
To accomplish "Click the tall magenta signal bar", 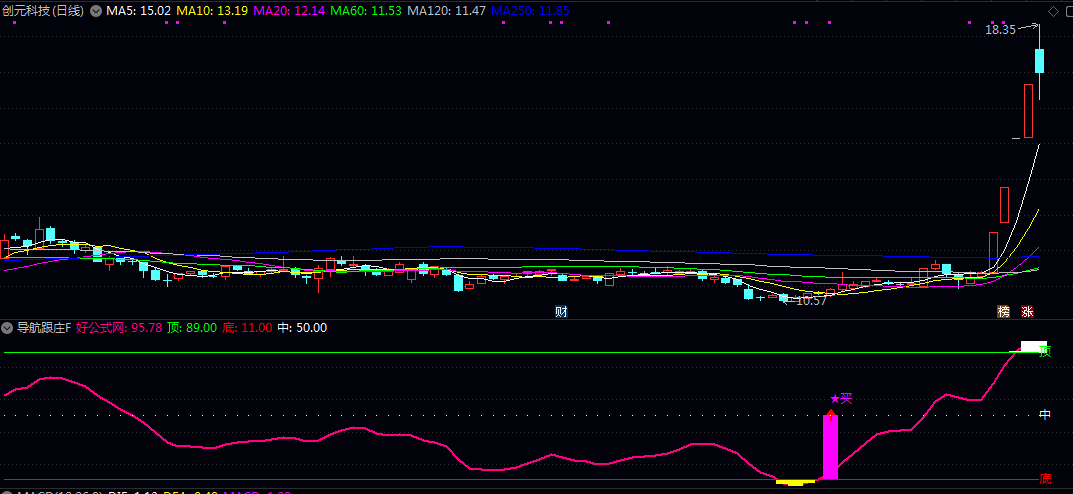I will pyautogui.click(x=830, y=447).
